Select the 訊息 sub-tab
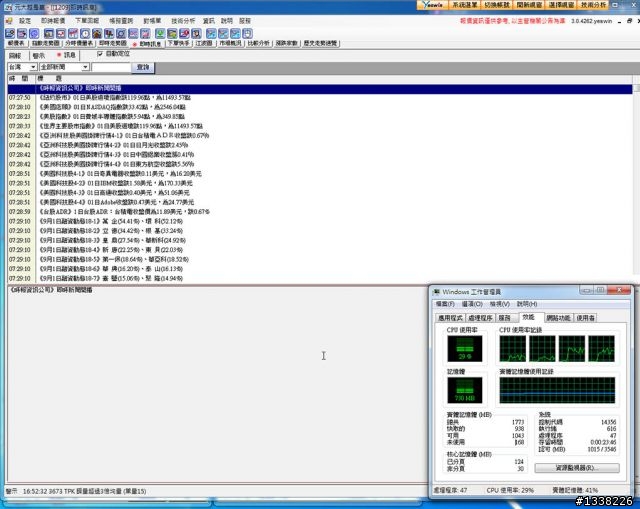The image size is (640, 509). pos(67,55)
